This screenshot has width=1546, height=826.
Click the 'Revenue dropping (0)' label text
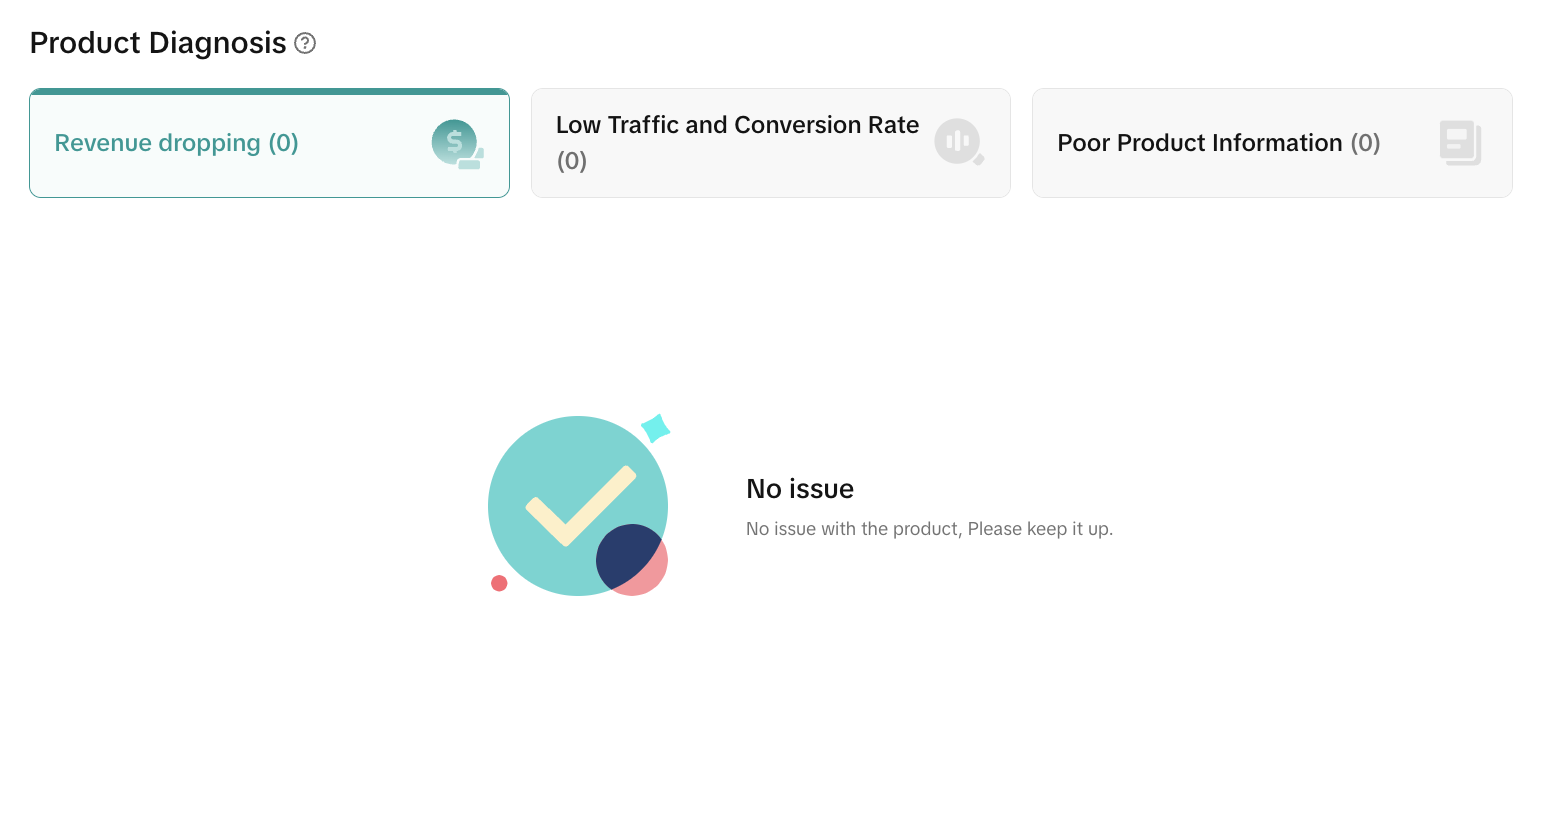click(176, 143)
